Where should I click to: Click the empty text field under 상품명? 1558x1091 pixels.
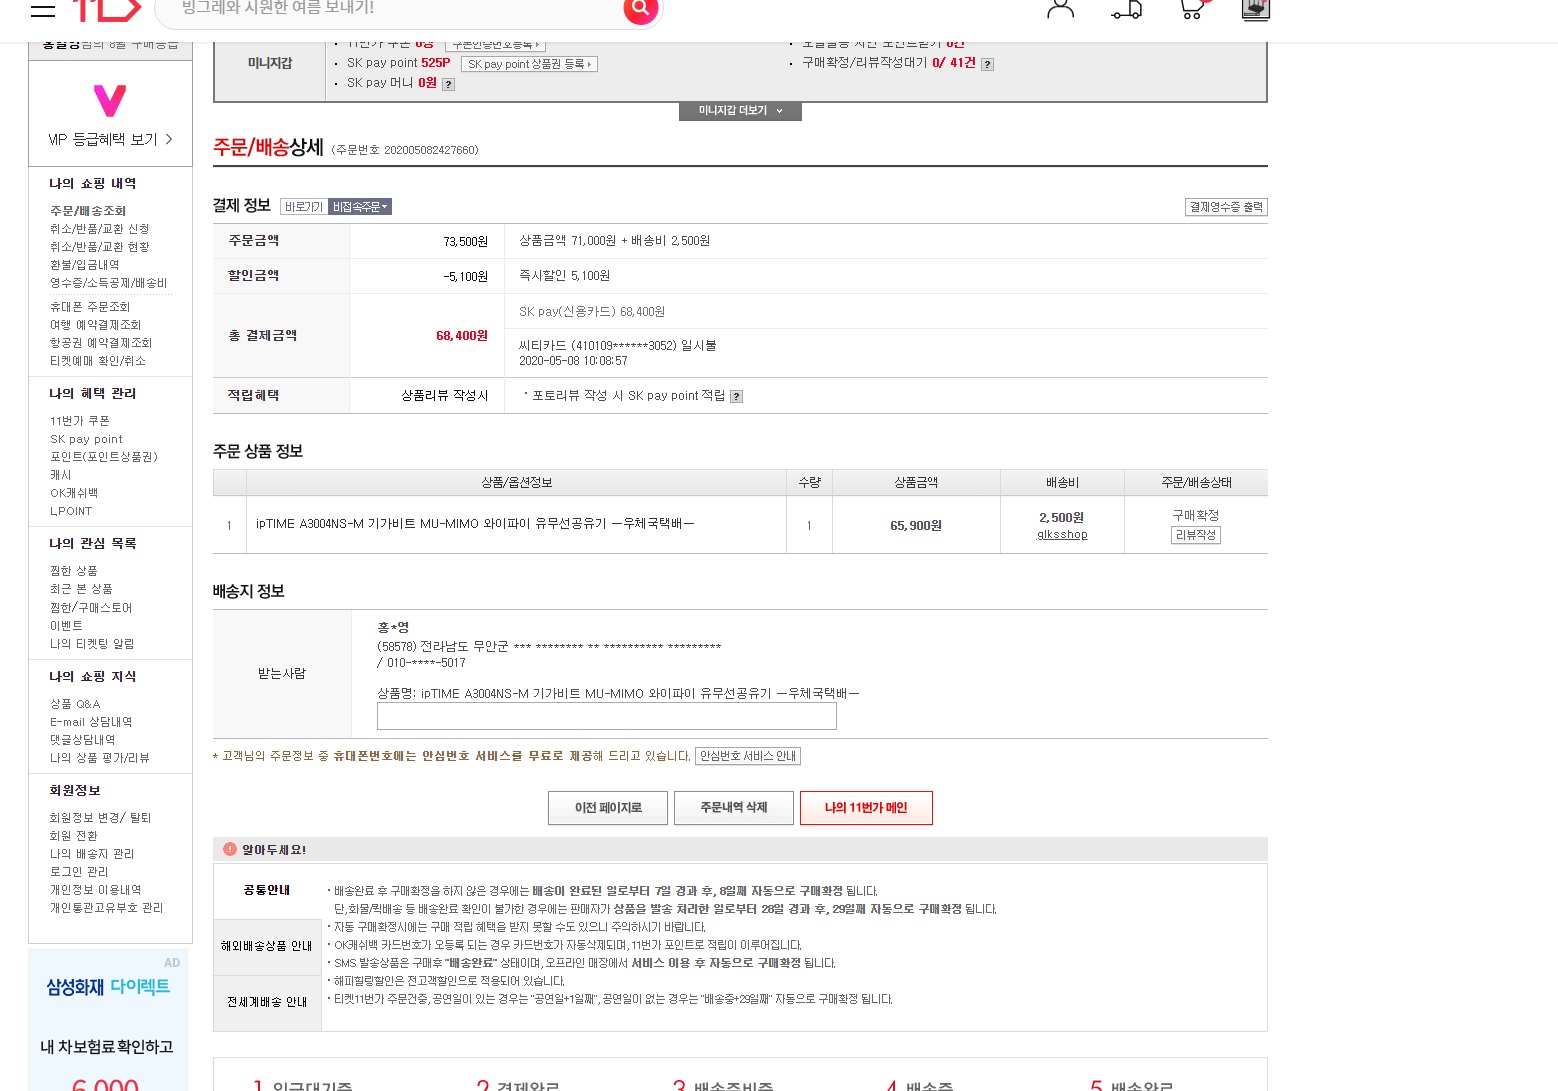tap(606, 716)
